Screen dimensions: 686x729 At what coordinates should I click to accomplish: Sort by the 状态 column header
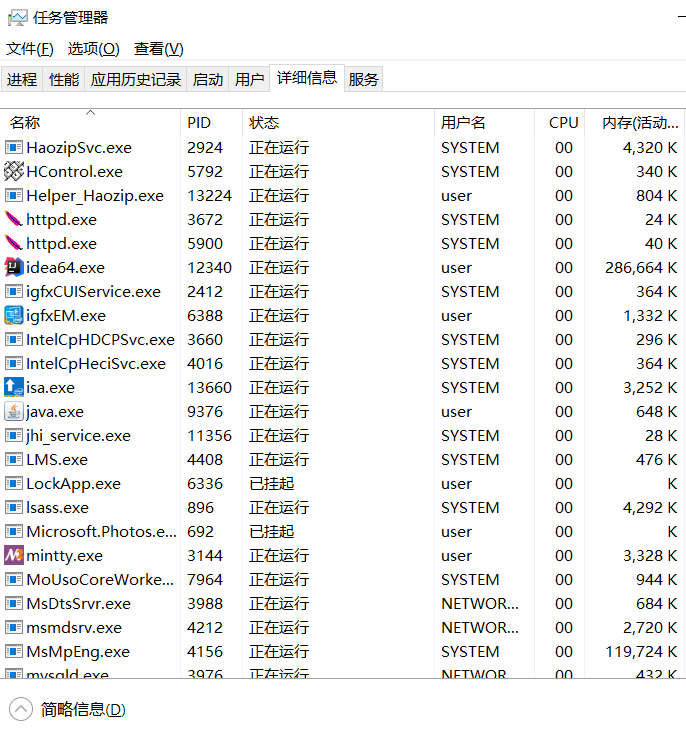tap(338, 123)
